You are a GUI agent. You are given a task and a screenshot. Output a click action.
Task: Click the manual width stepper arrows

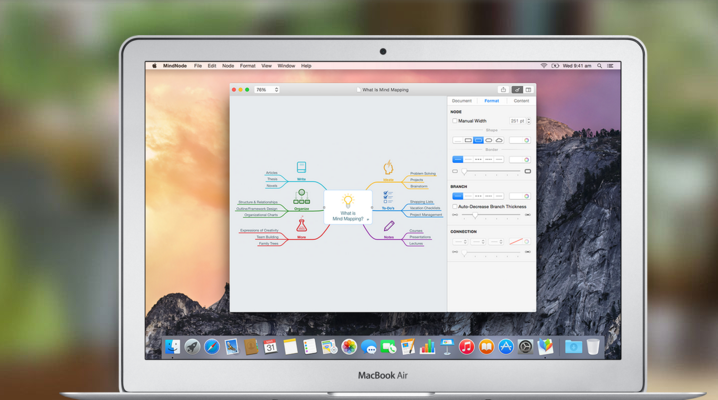528,121
